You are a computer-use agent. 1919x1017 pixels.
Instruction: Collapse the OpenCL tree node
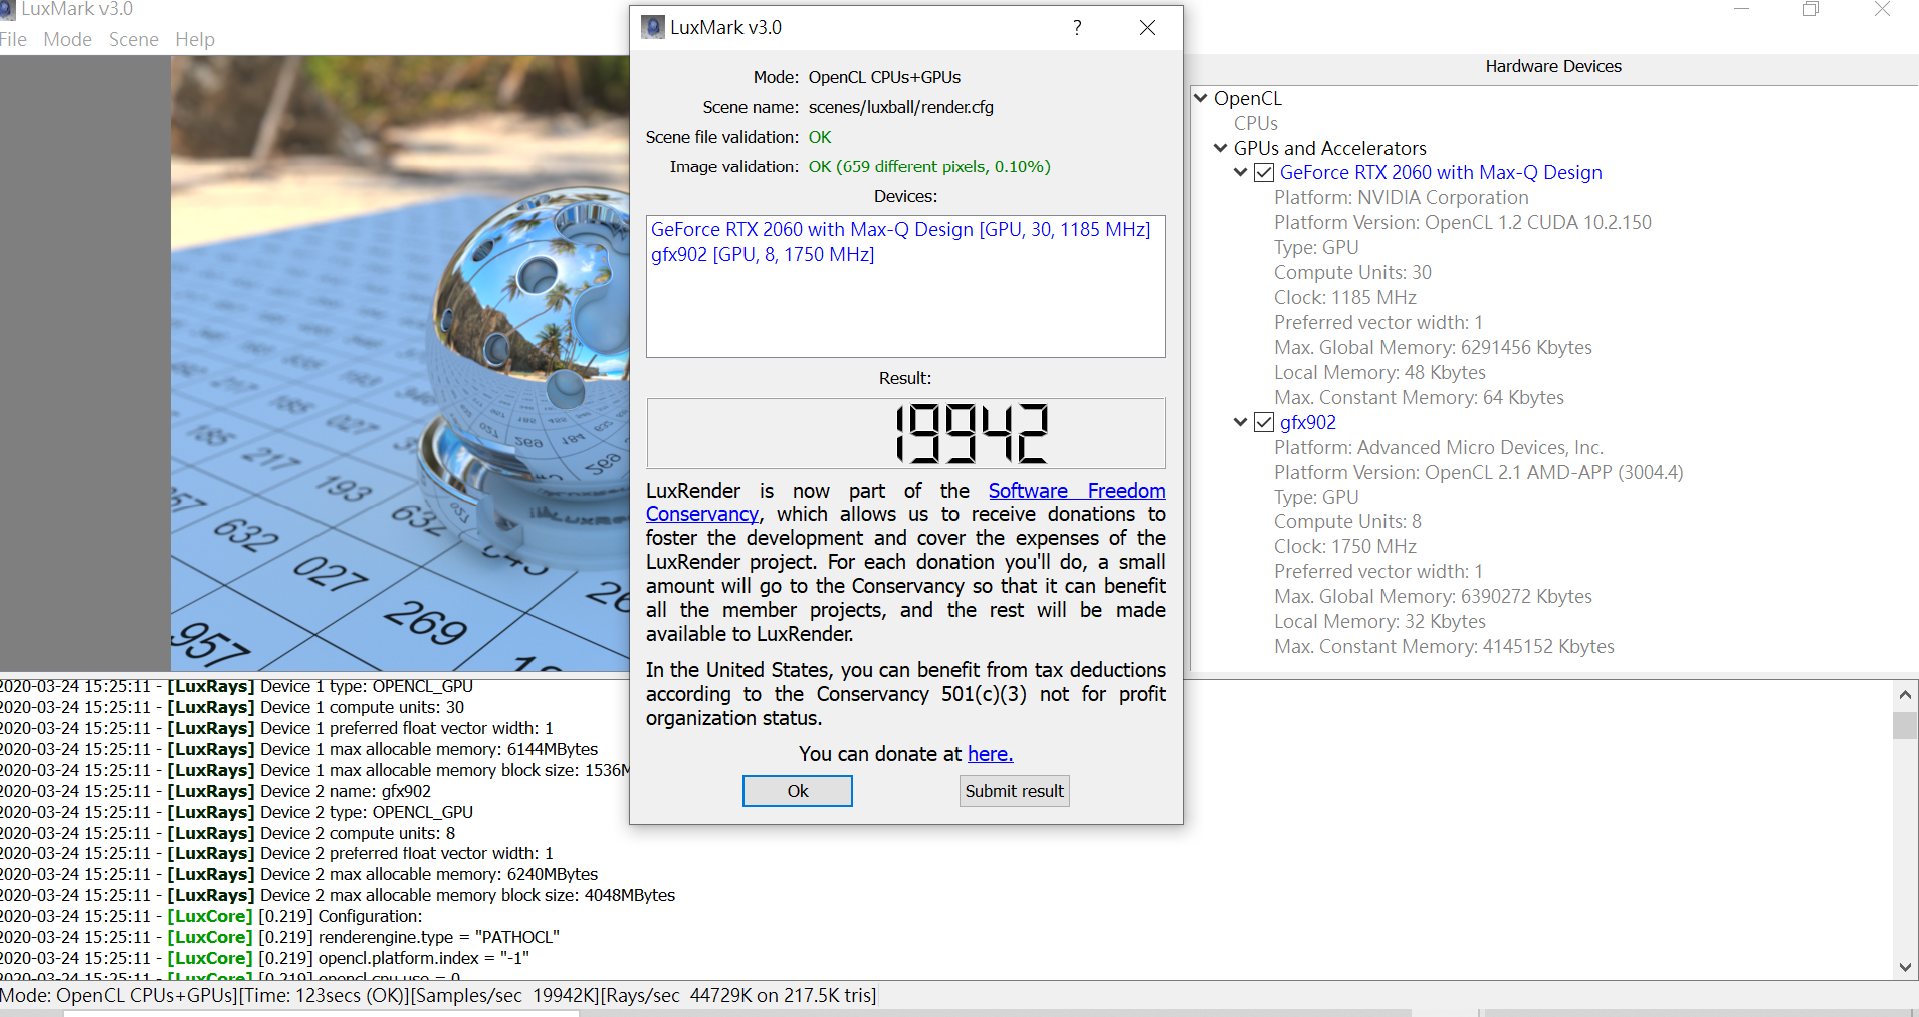click(x=1201, y=98)
